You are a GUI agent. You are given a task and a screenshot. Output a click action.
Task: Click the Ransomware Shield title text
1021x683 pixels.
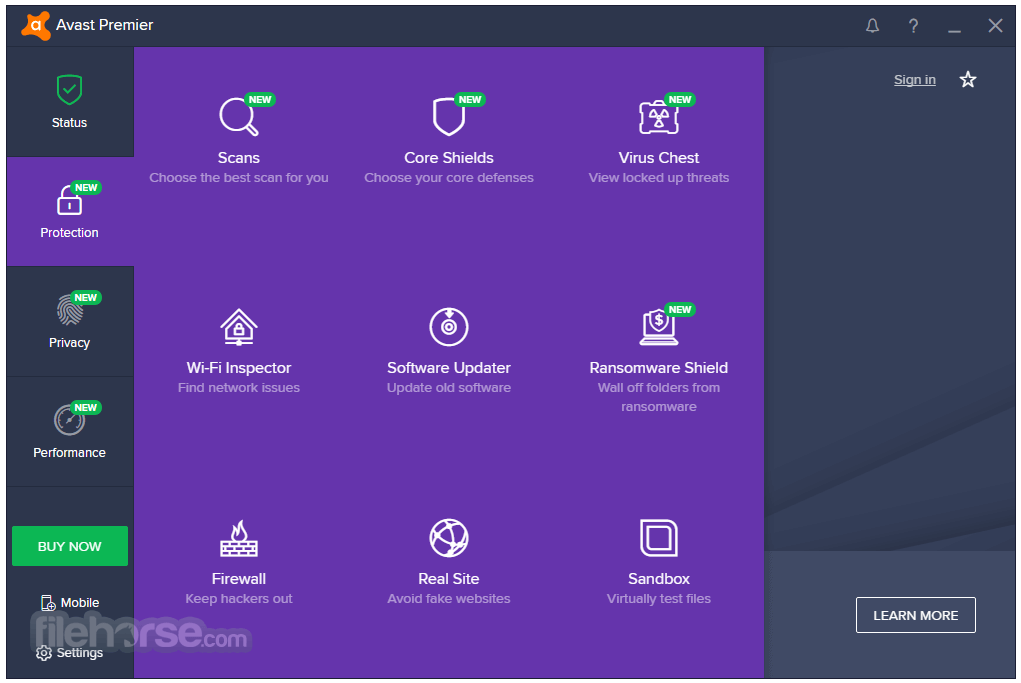tap(658, 368)
